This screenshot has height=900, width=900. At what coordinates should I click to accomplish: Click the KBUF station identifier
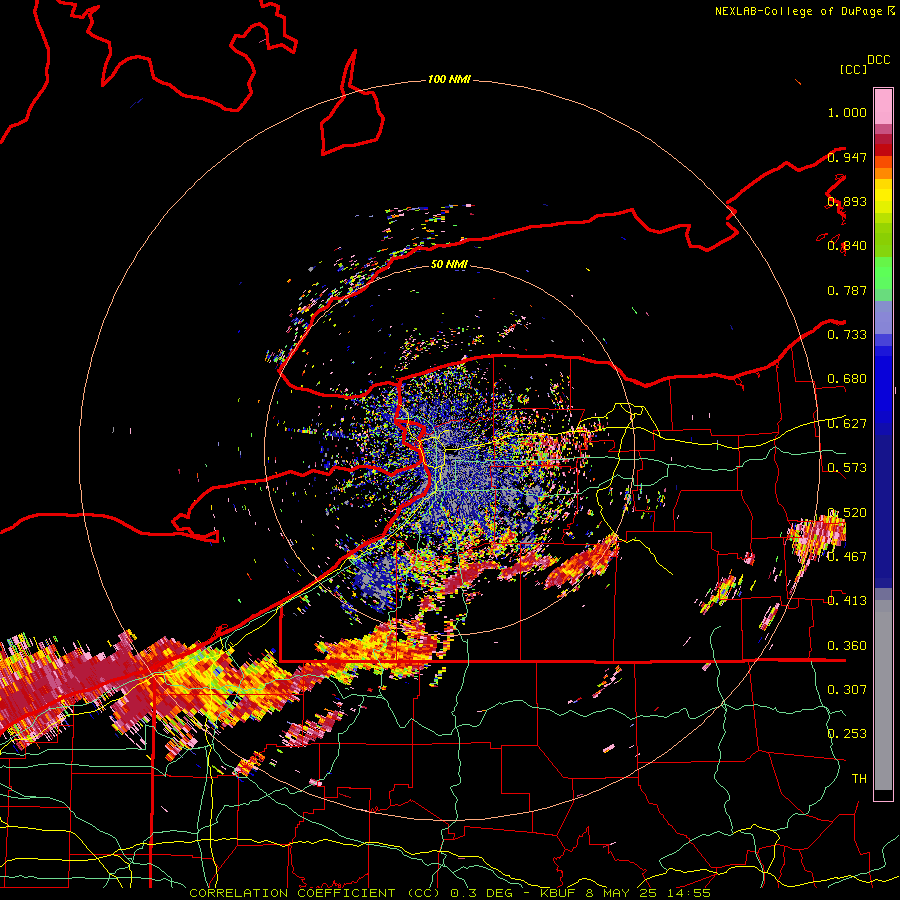tap(558, 893)
